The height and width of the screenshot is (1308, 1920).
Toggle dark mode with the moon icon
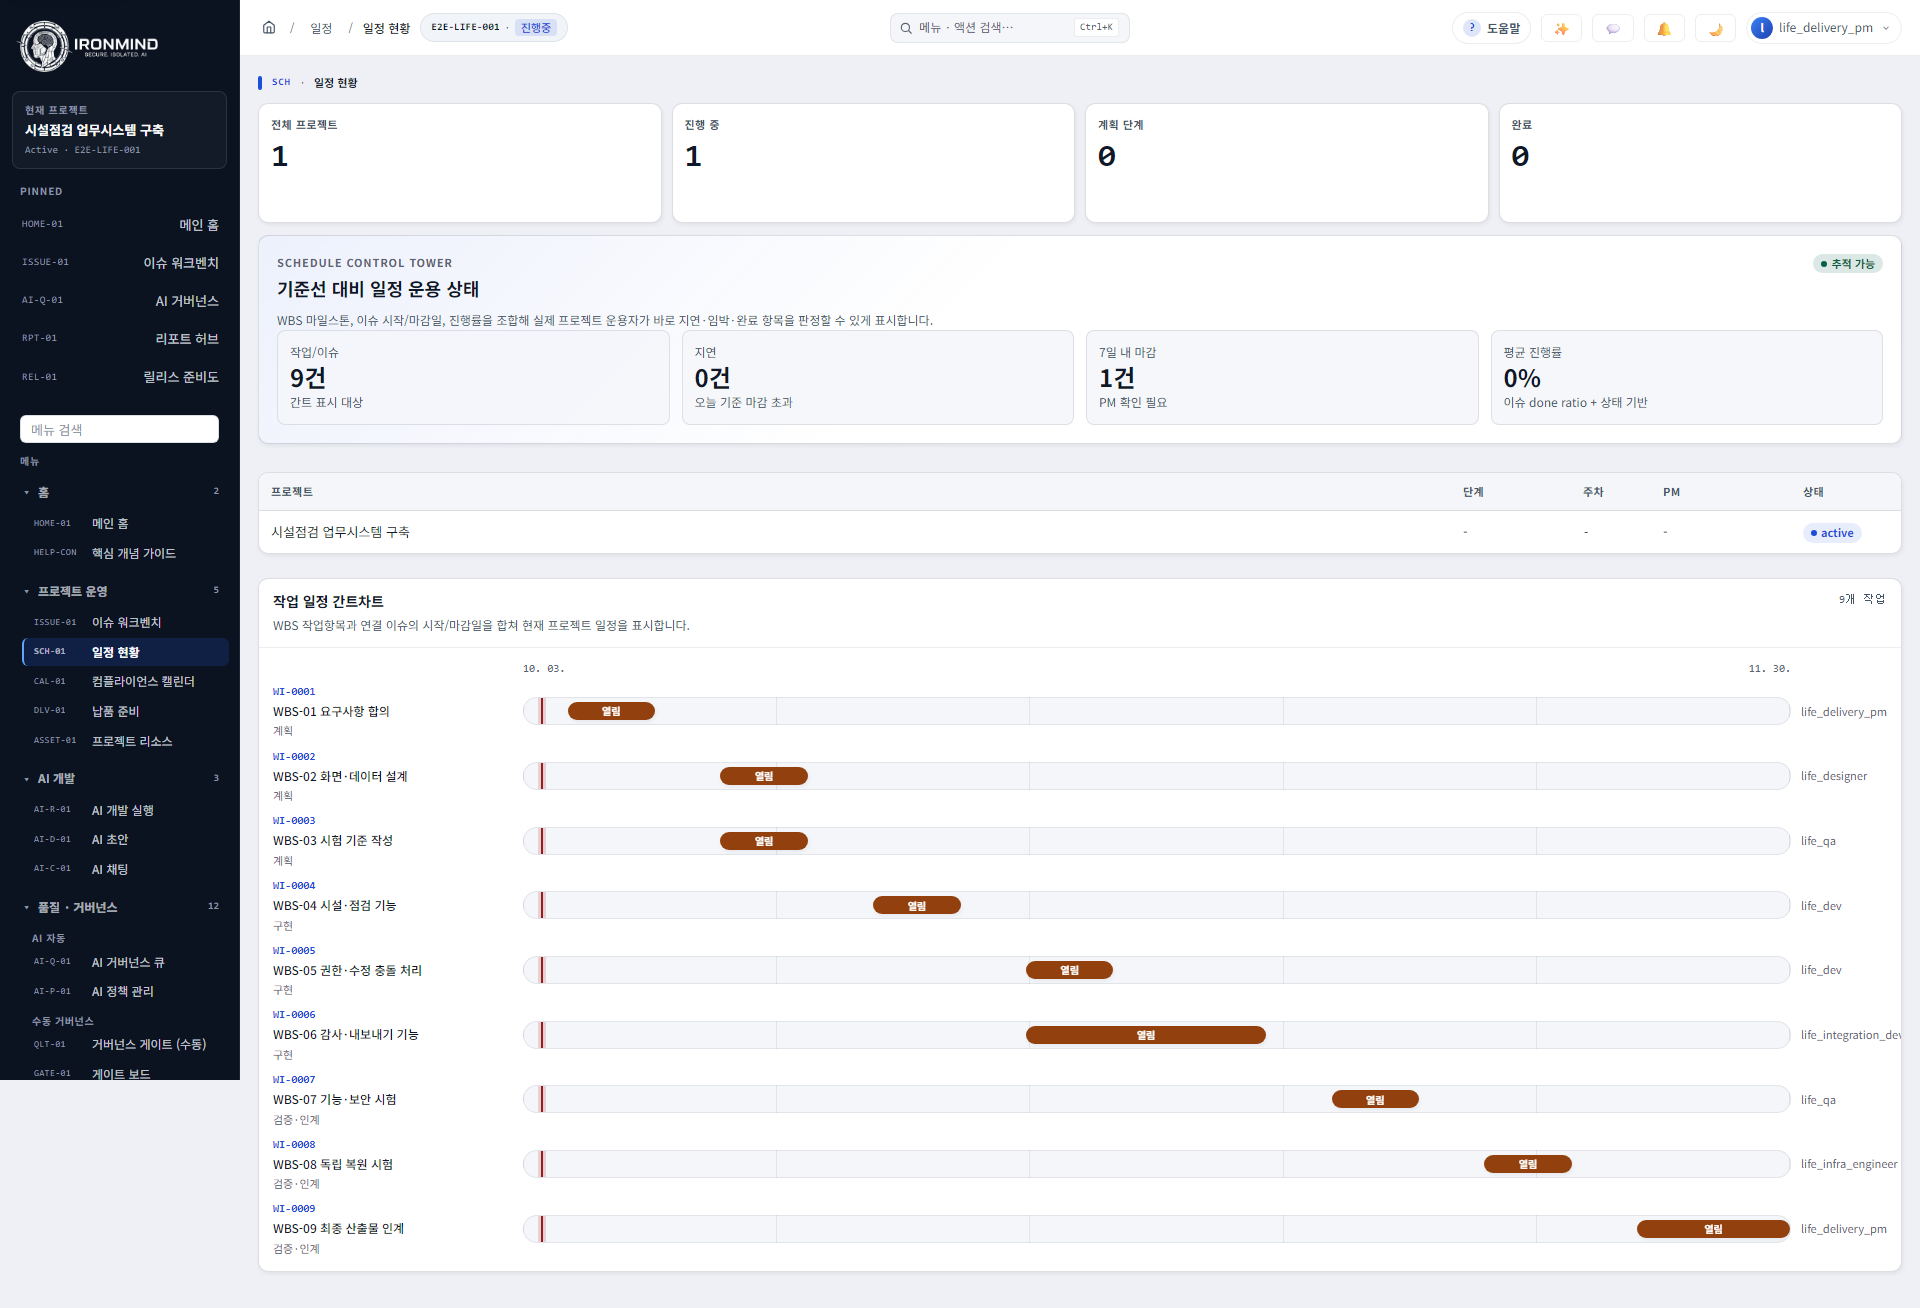coord(1715,28)
